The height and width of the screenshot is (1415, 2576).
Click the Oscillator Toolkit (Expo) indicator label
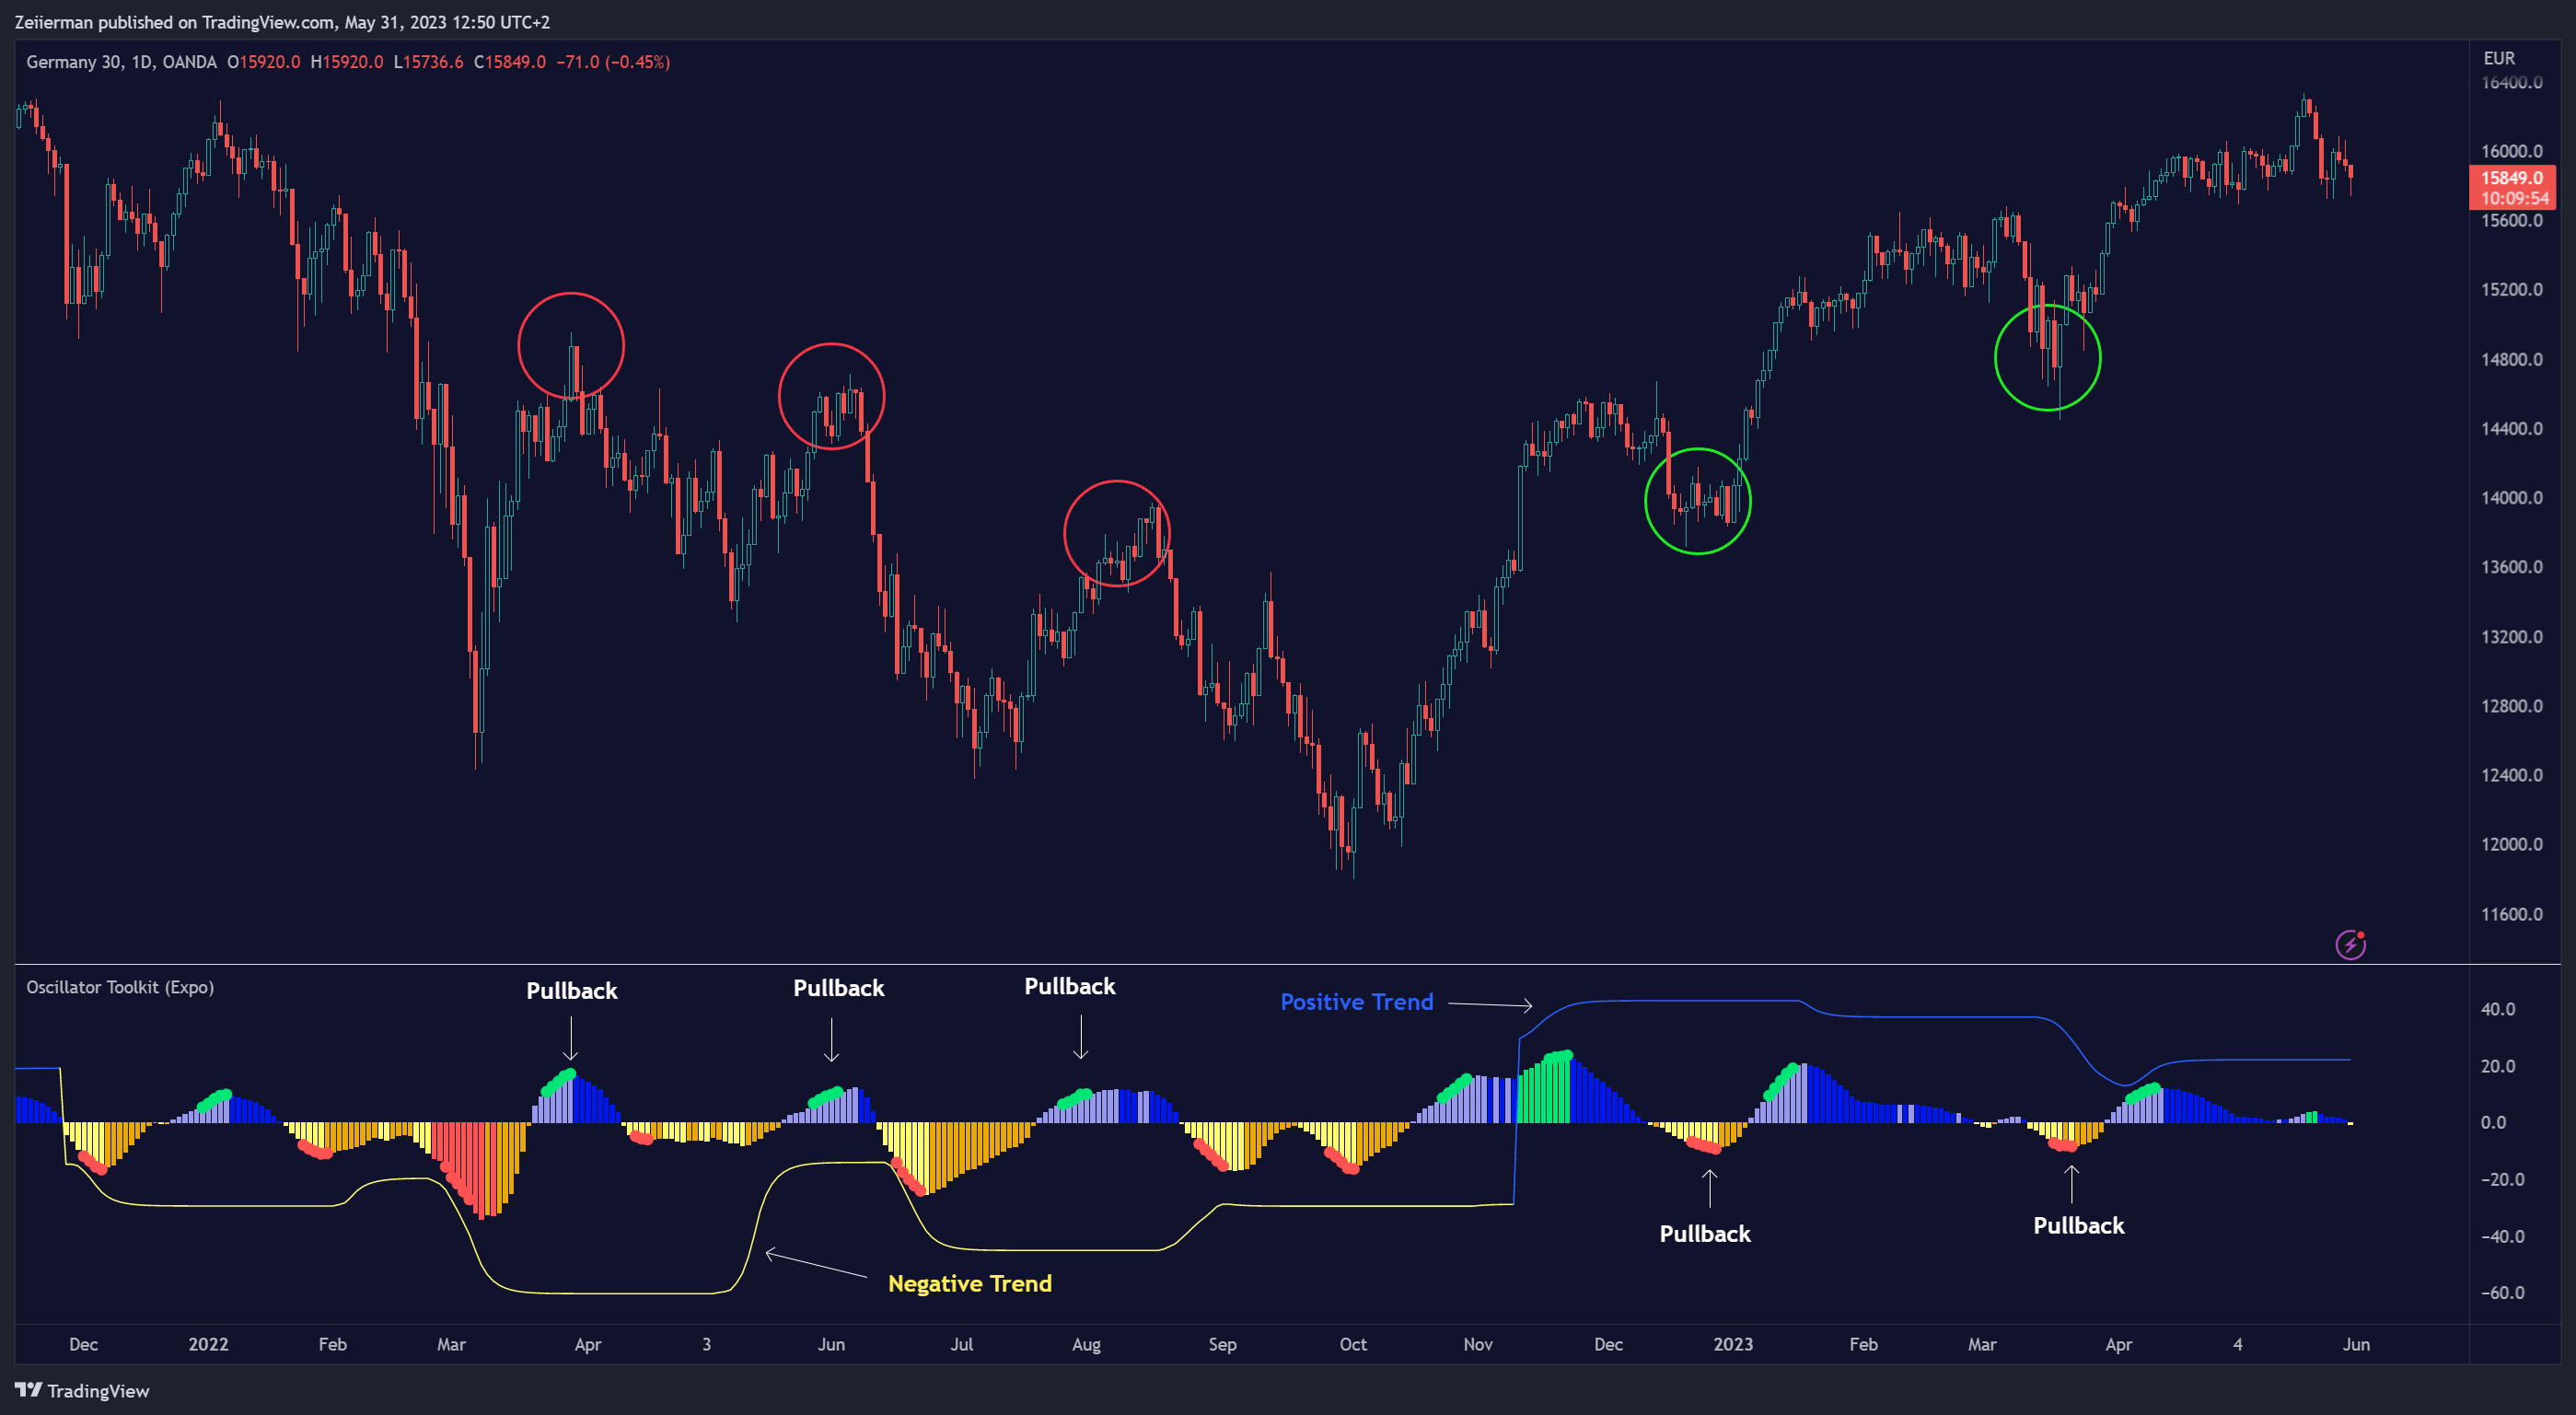pyautogui.click(x=120, y=987)
